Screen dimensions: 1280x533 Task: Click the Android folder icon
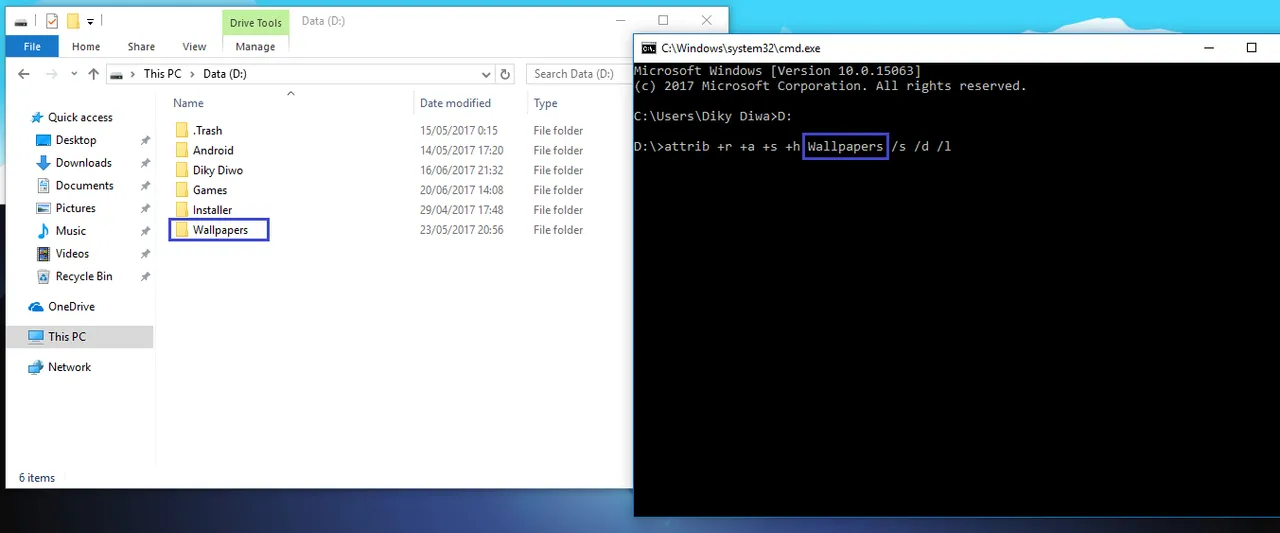click(x=181, y=150)
